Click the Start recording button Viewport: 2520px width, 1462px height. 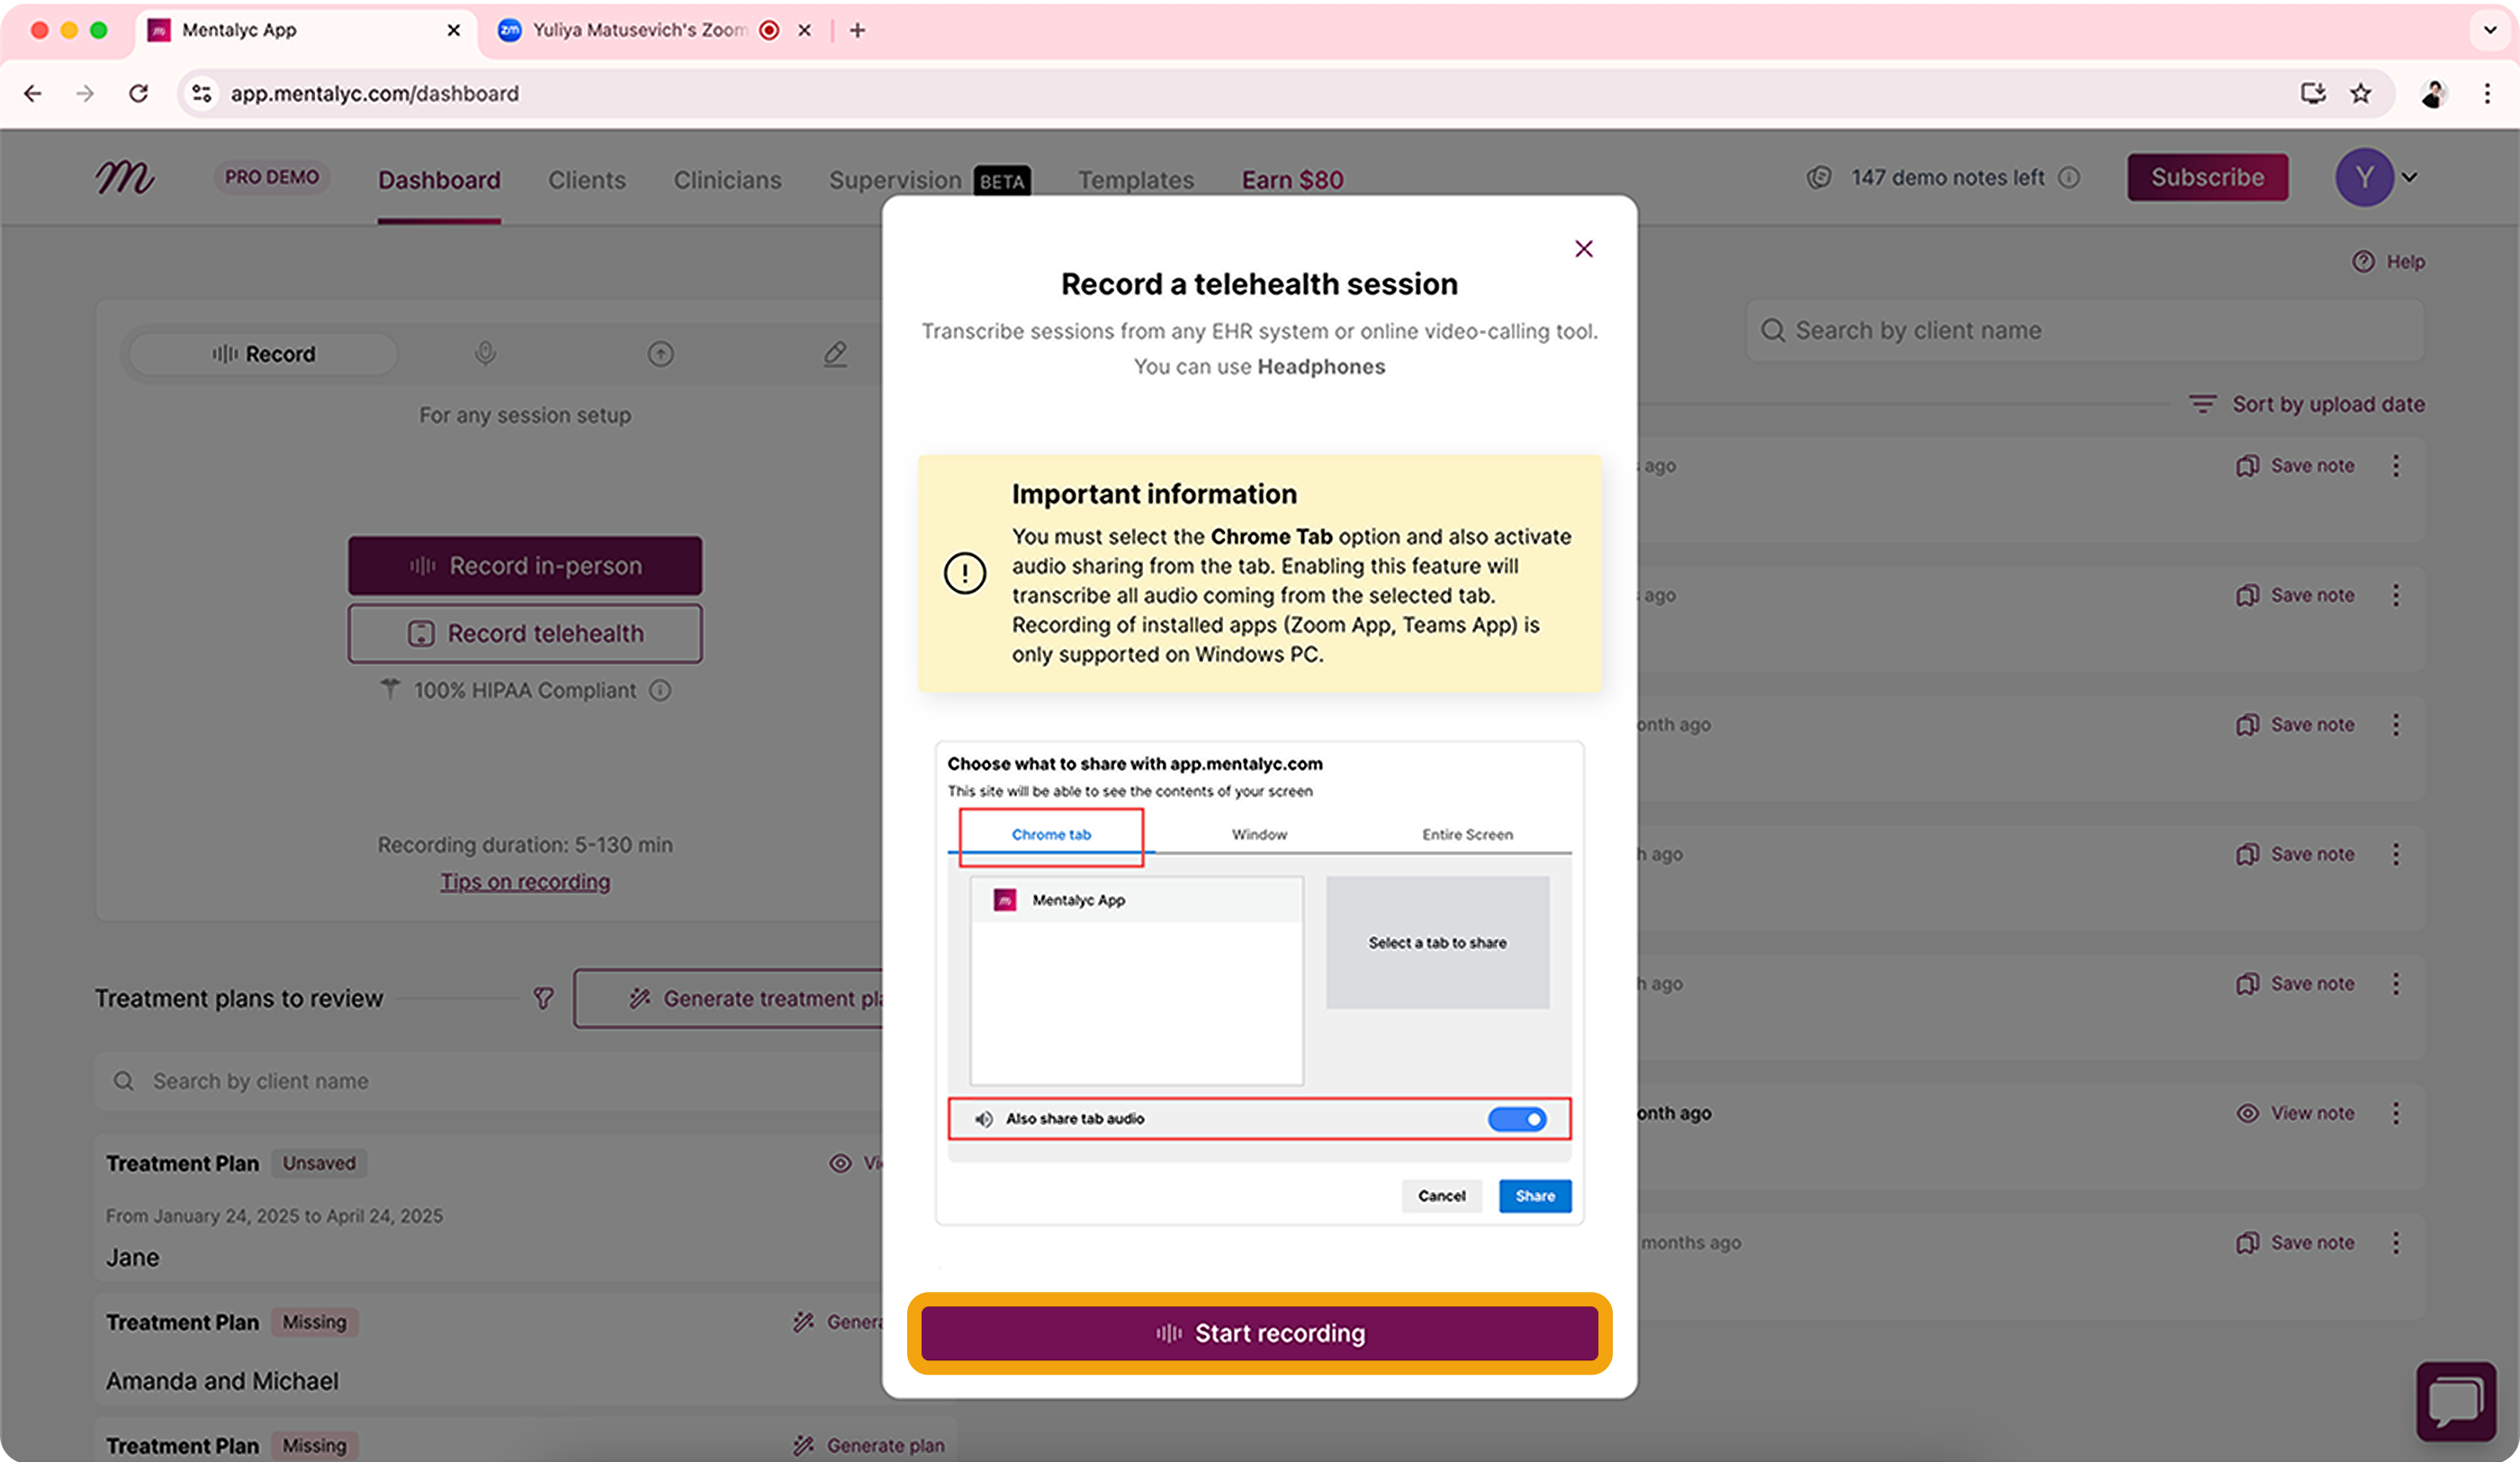1259,1333
